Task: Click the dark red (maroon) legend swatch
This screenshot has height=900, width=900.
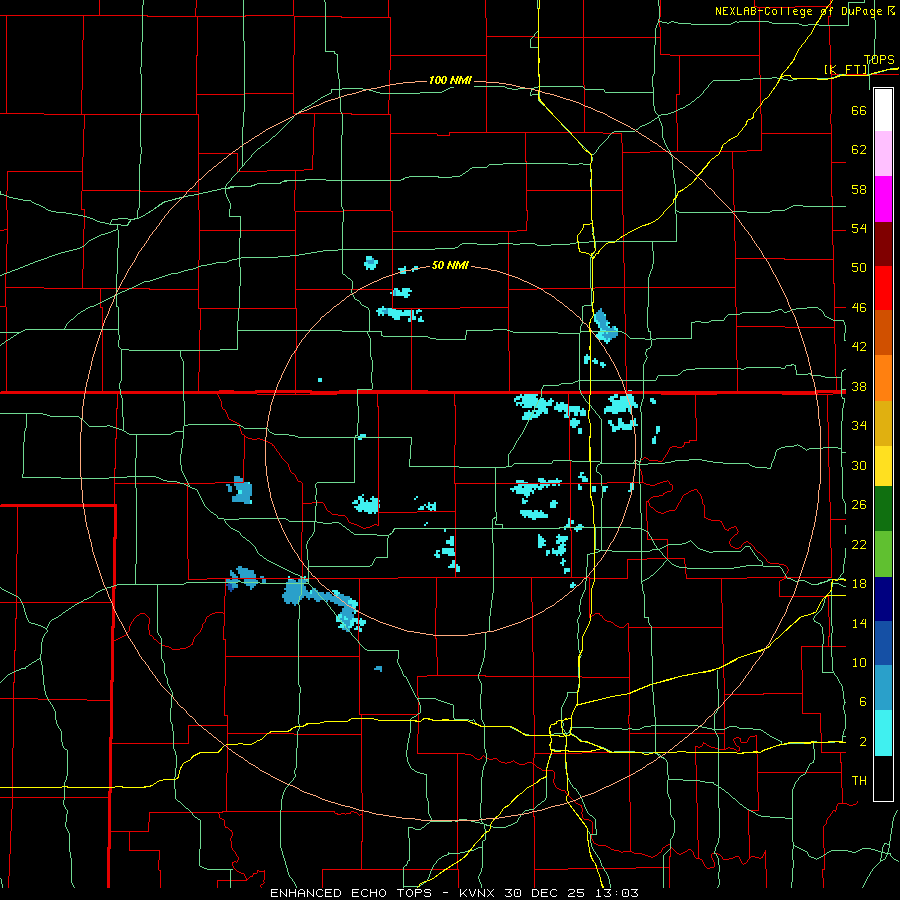Action: [x=883, y=244]
